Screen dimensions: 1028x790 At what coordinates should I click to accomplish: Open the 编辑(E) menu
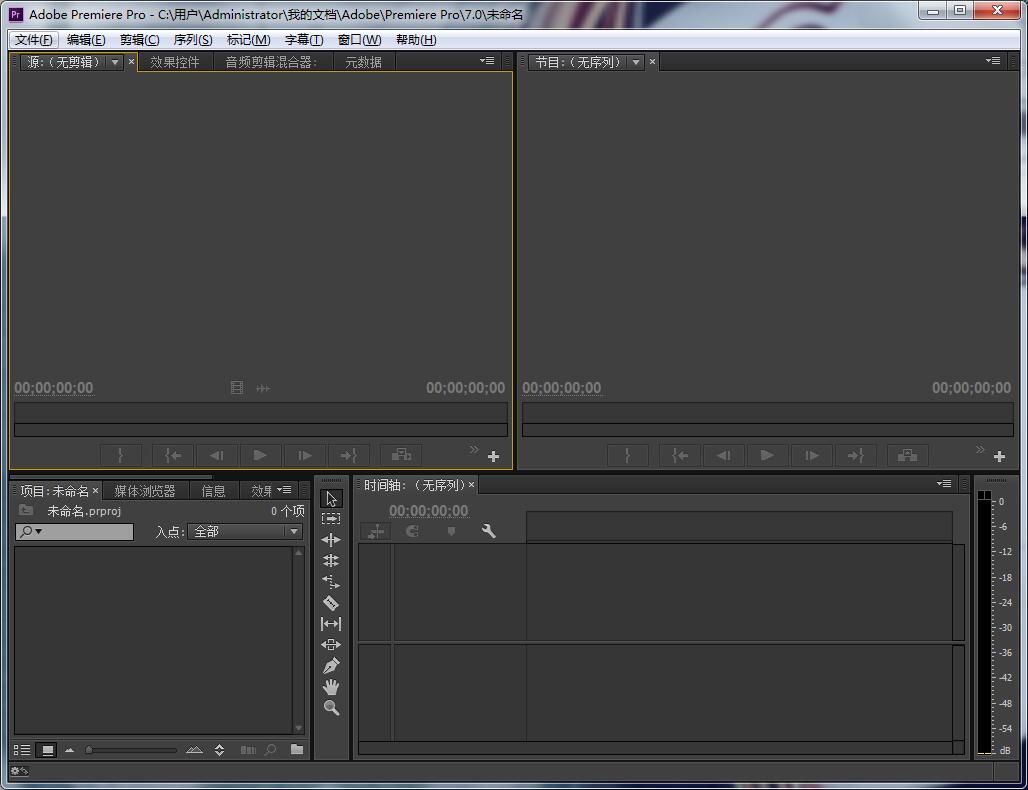point(86,40)
